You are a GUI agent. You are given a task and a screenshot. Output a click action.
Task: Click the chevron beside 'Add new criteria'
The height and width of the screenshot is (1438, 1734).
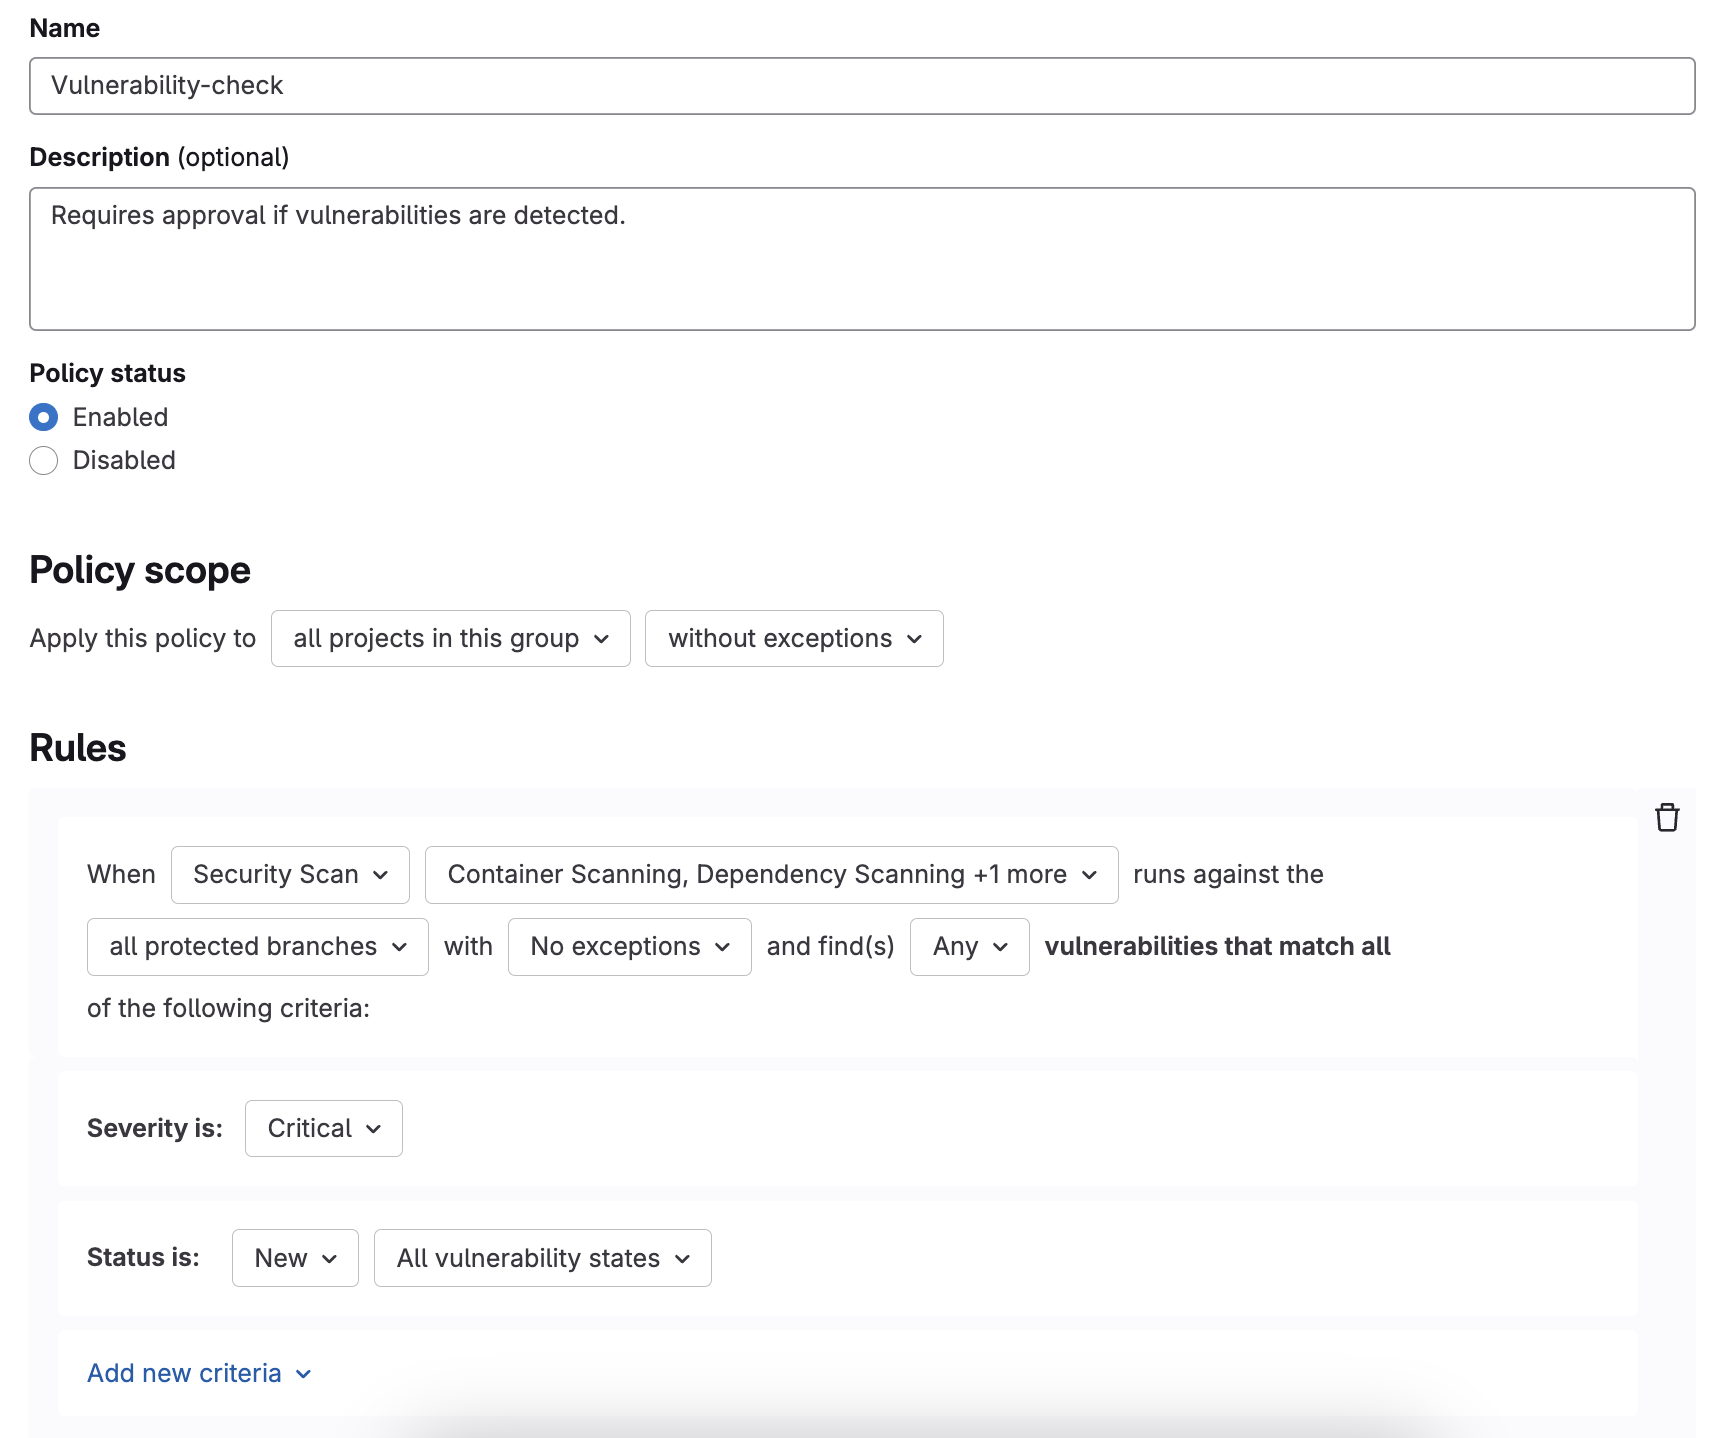click(304, 1374)
